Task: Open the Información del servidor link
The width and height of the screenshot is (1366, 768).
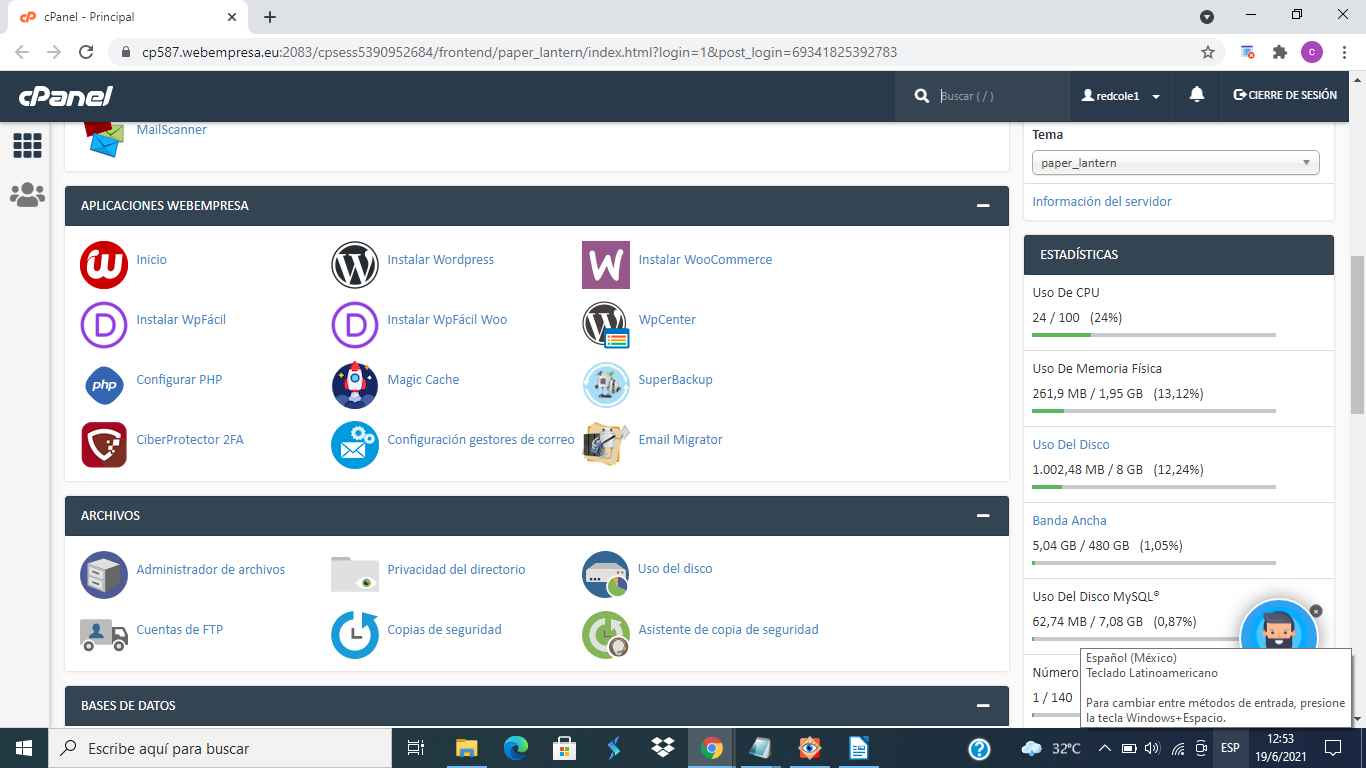Action: coord(1102,201)
